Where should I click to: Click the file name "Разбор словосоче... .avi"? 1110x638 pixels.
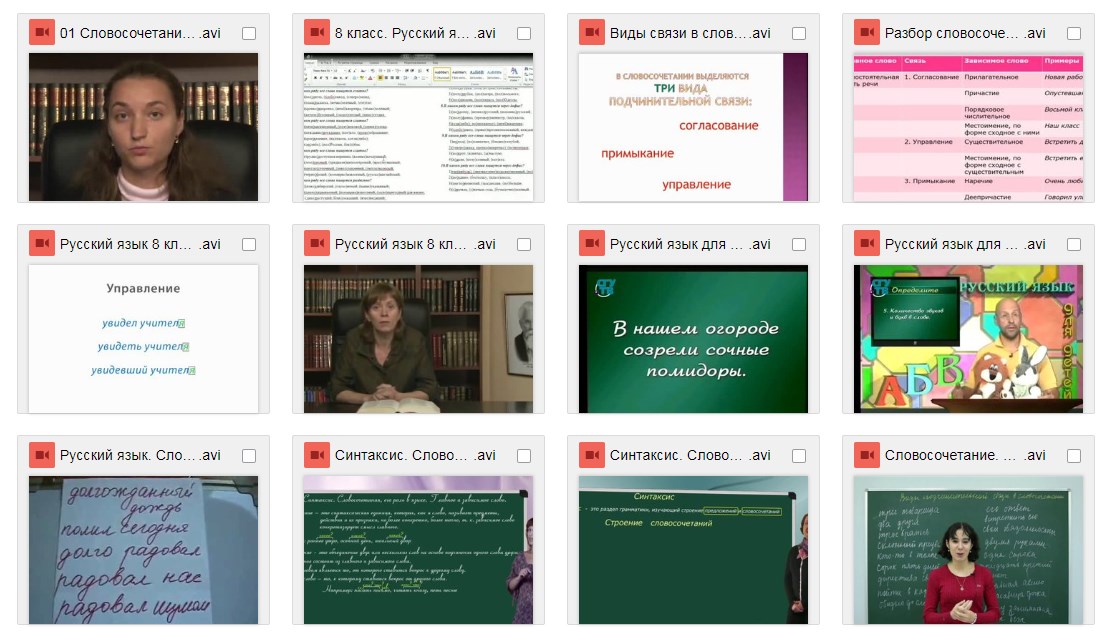(965, 33)
